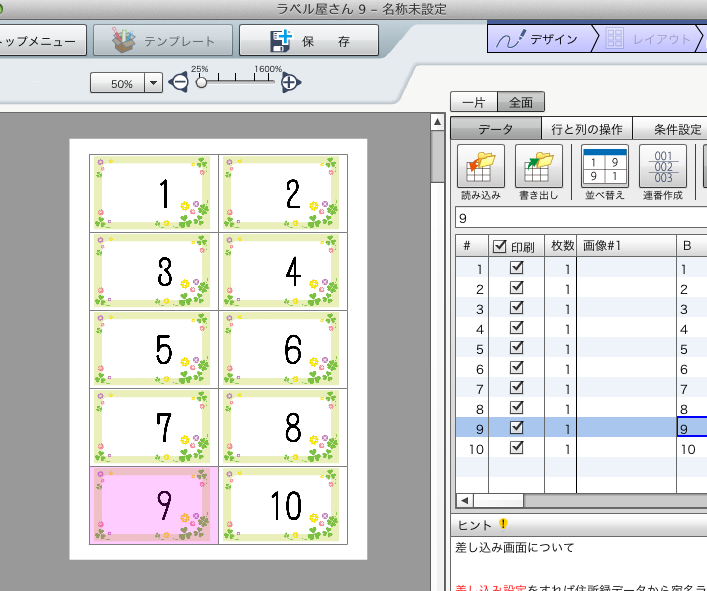Viewport: 707px width, 591px height.
Task: Click the preview scrollbar up arrow
Action: click(x=437, y=123)
